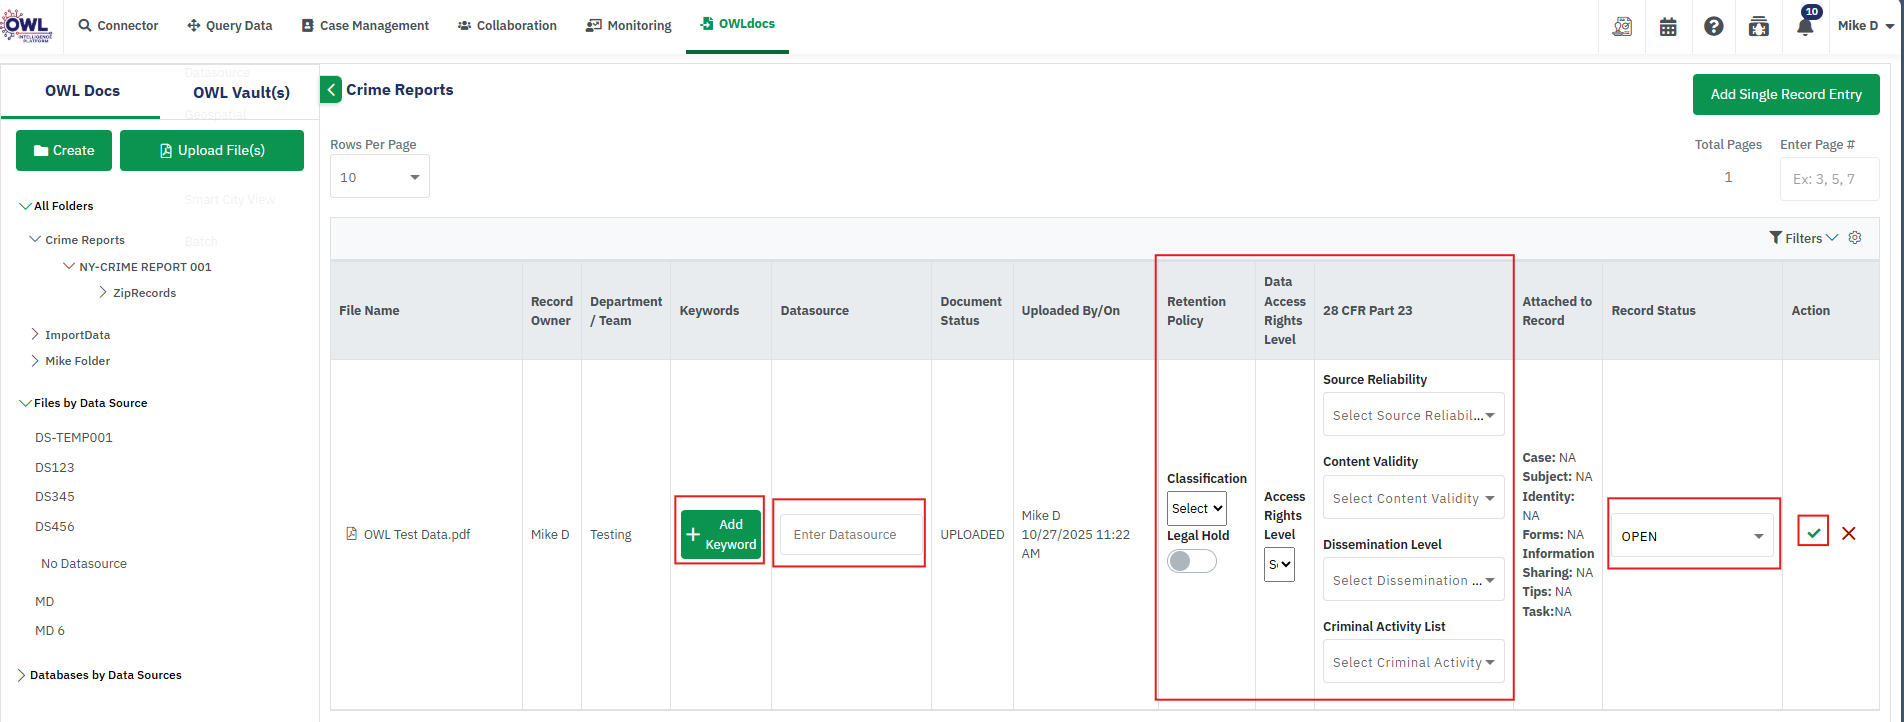Click the green back arrow beside Crime Reports
The width and height of the screenshot is (1904, 722).
pyautogui.click(x=331, y=90)
